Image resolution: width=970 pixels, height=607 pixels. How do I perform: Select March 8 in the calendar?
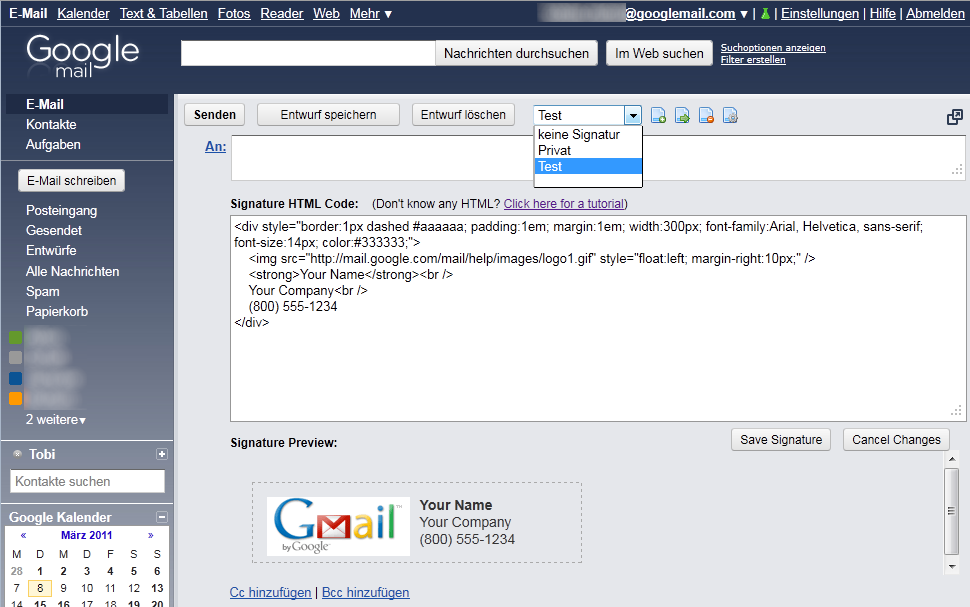click(40, 588)
